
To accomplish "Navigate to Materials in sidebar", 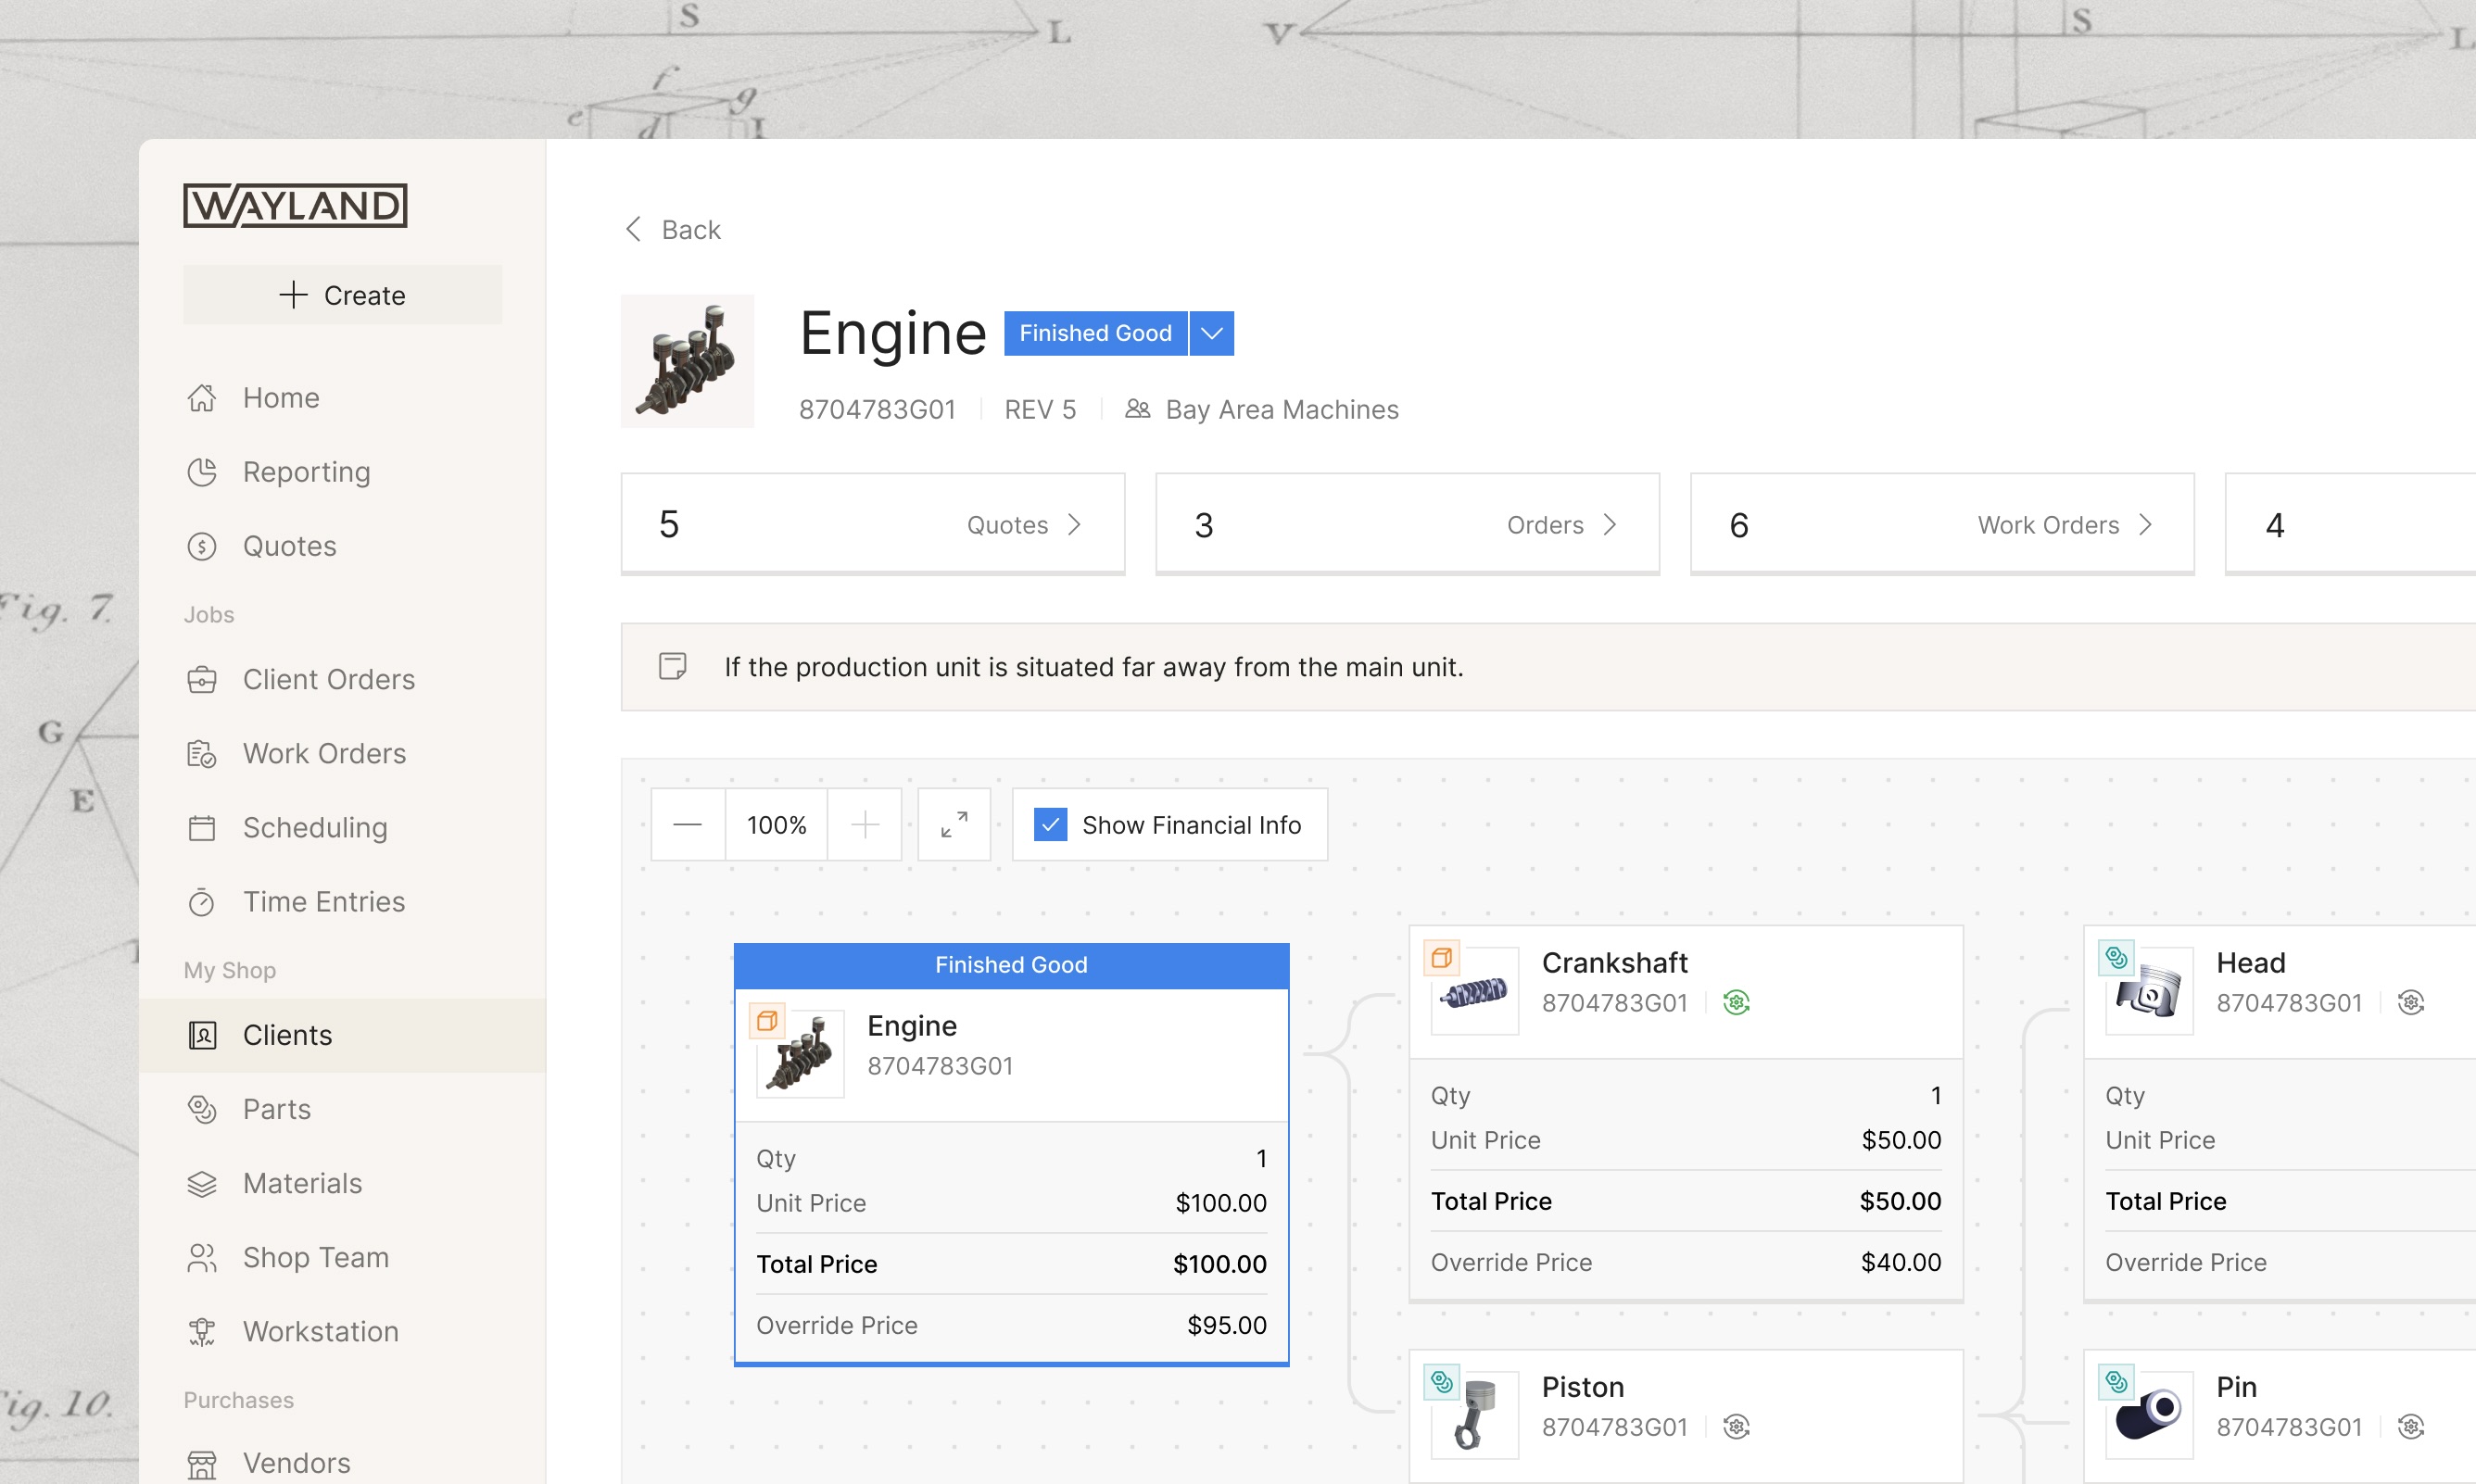I will [302, 1183].
